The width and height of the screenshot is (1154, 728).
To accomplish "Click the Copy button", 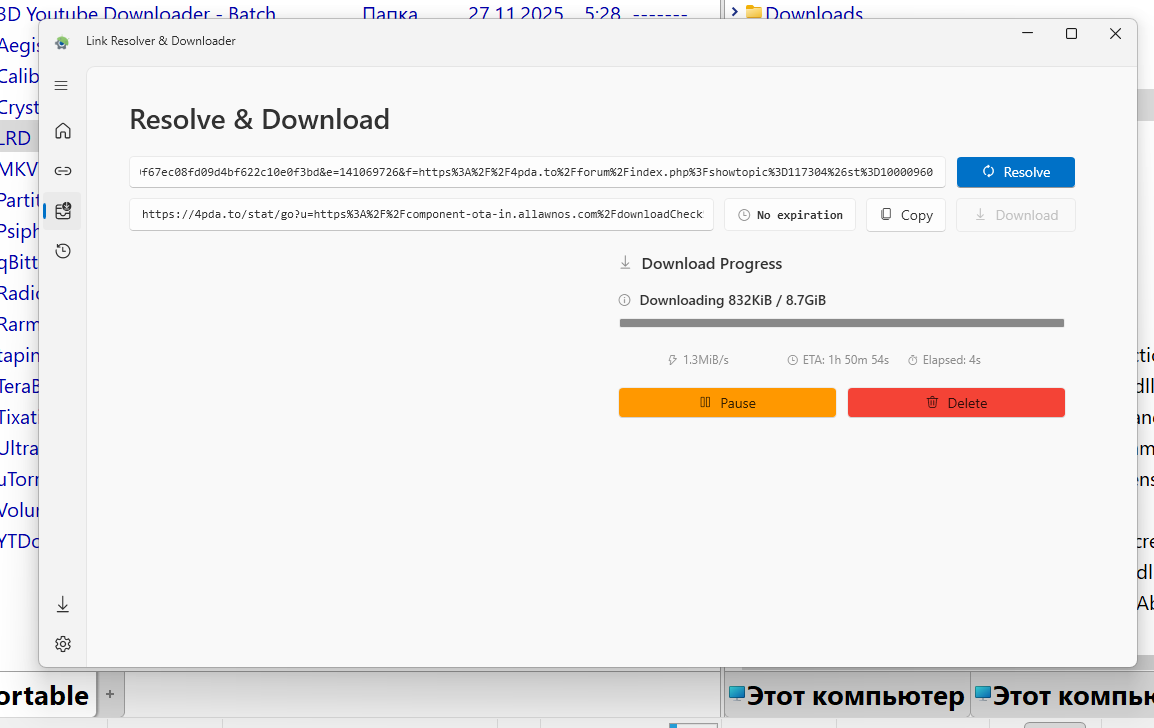I will [905, 215].
